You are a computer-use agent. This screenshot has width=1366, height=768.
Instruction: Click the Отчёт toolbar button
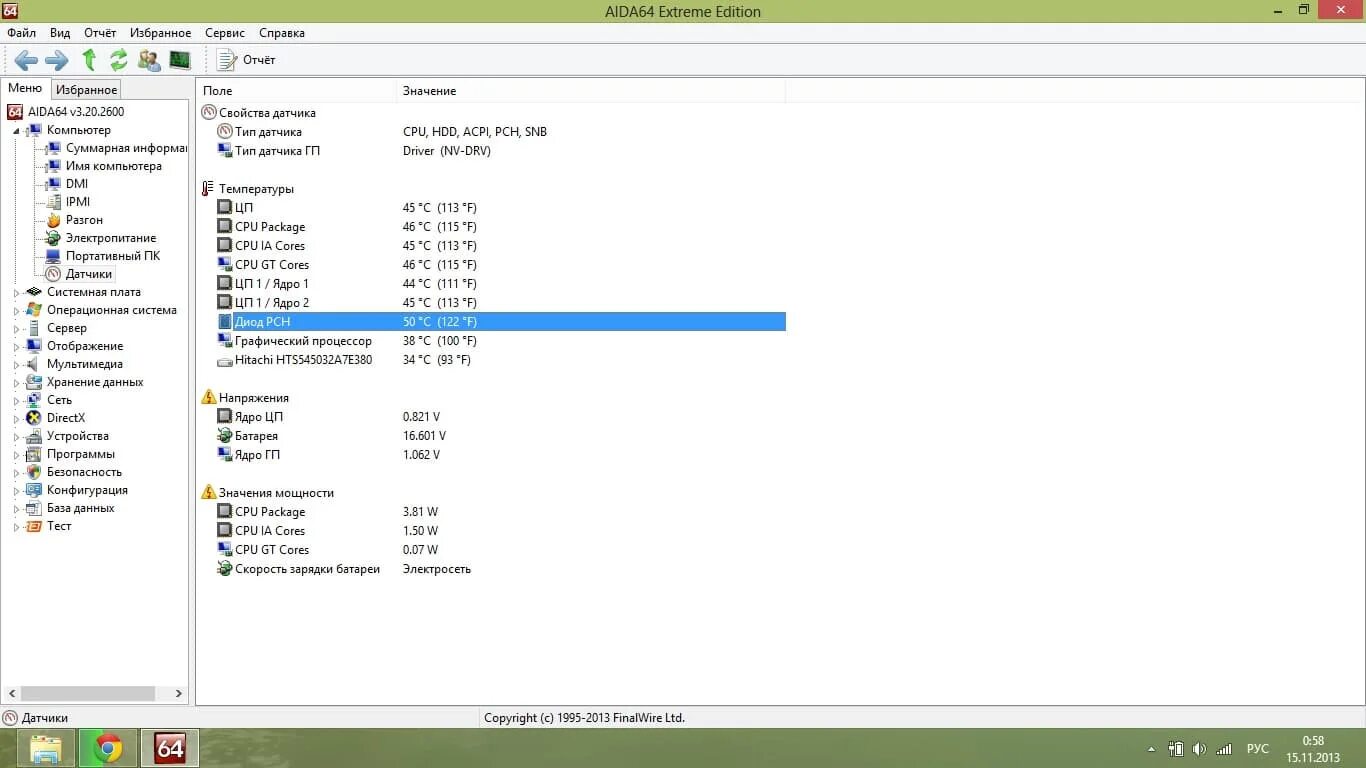pyautogui.click(x=246, y=60)
